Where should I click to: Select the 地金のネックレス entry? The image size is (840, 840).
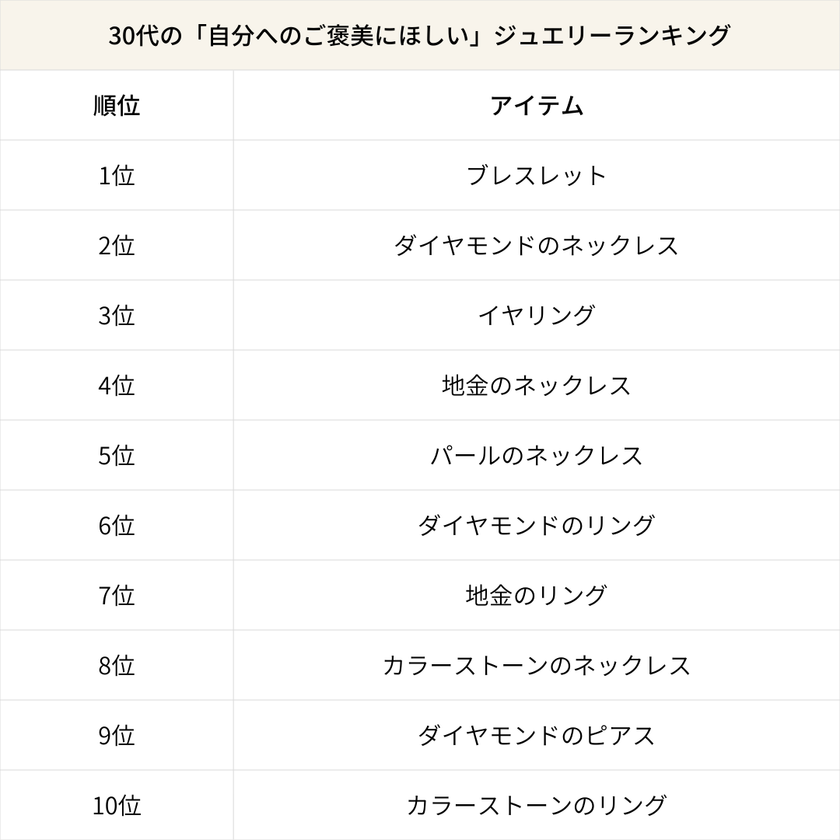536,386
